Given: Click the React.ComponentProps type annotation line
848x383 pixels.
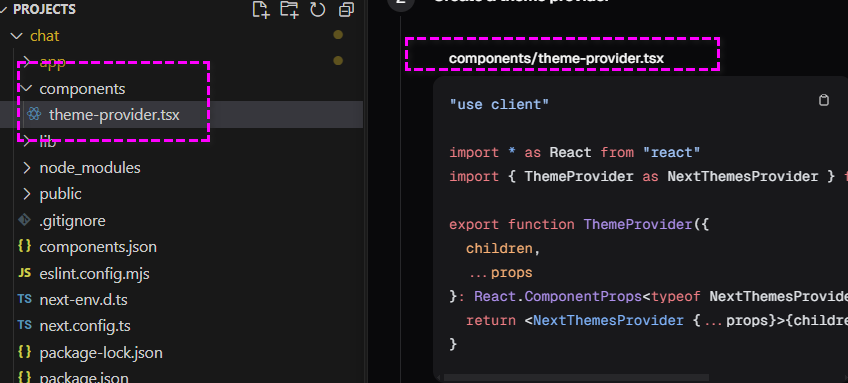Looking at the screenshot, I should [648, 296].
